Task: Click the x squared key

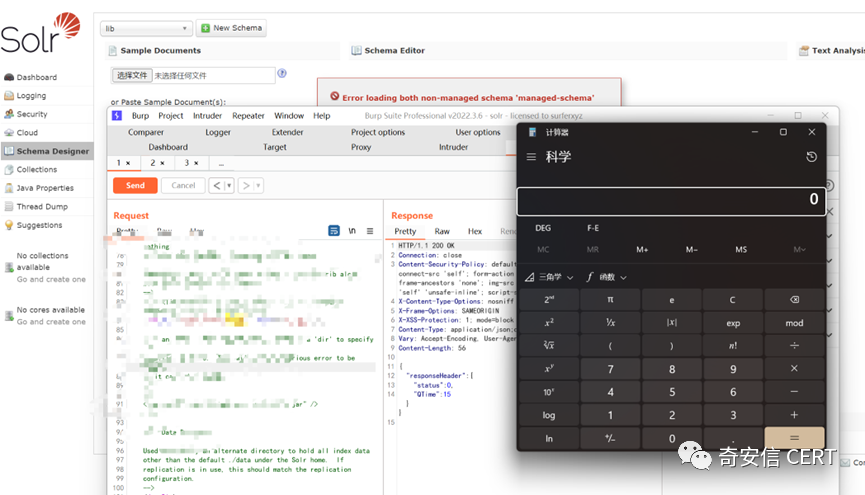Action: point(549,323)
